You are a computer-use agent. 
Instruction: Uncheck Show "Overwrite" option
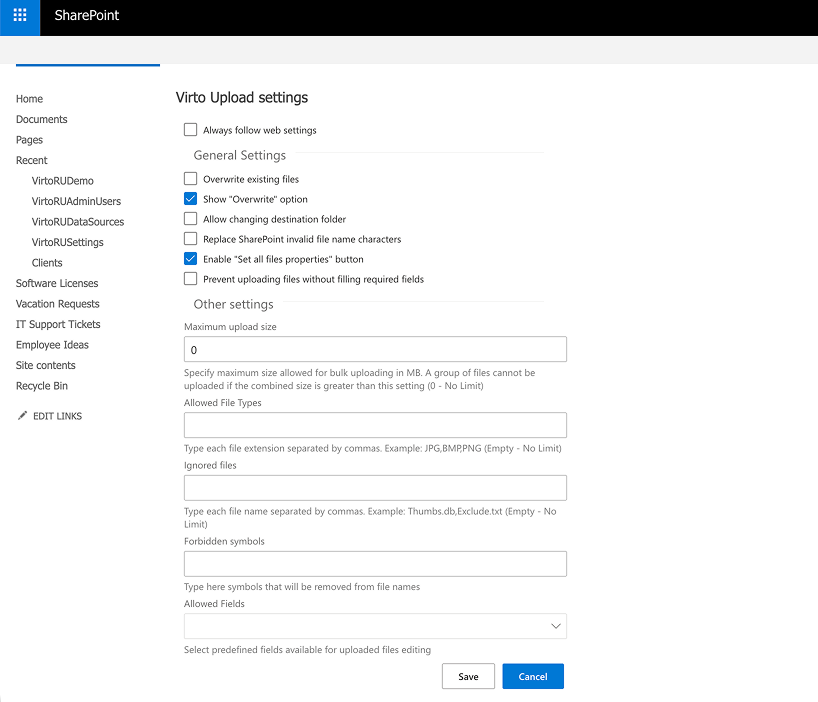click(190, 199)
